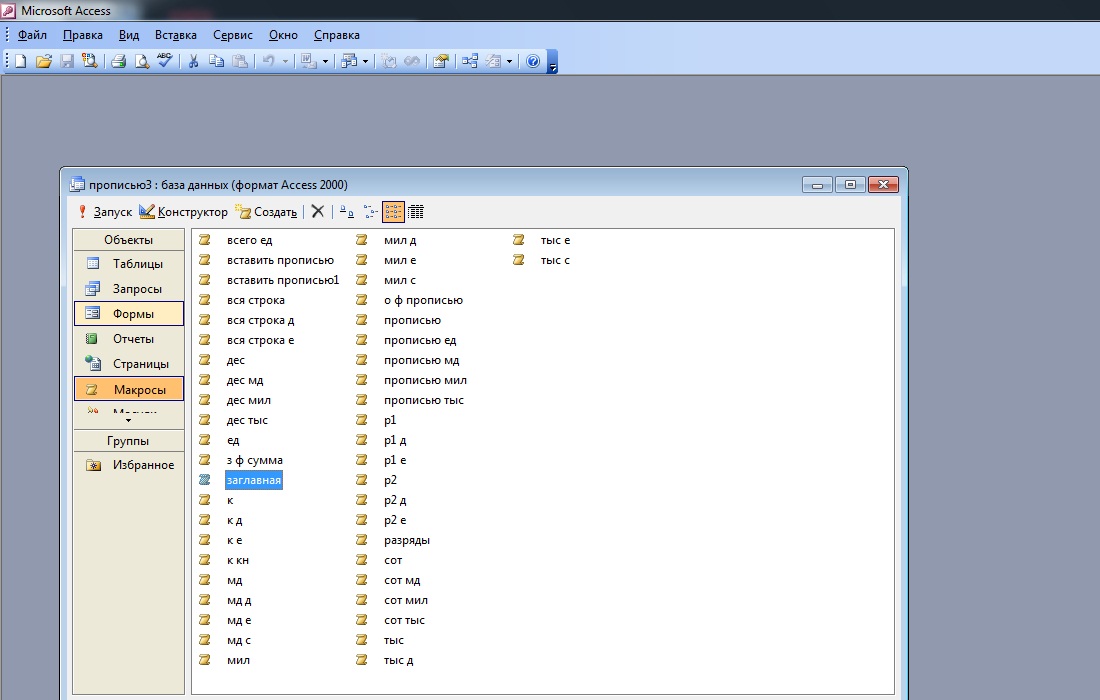Select the macro 'разряды'

[x=407, y=540]
